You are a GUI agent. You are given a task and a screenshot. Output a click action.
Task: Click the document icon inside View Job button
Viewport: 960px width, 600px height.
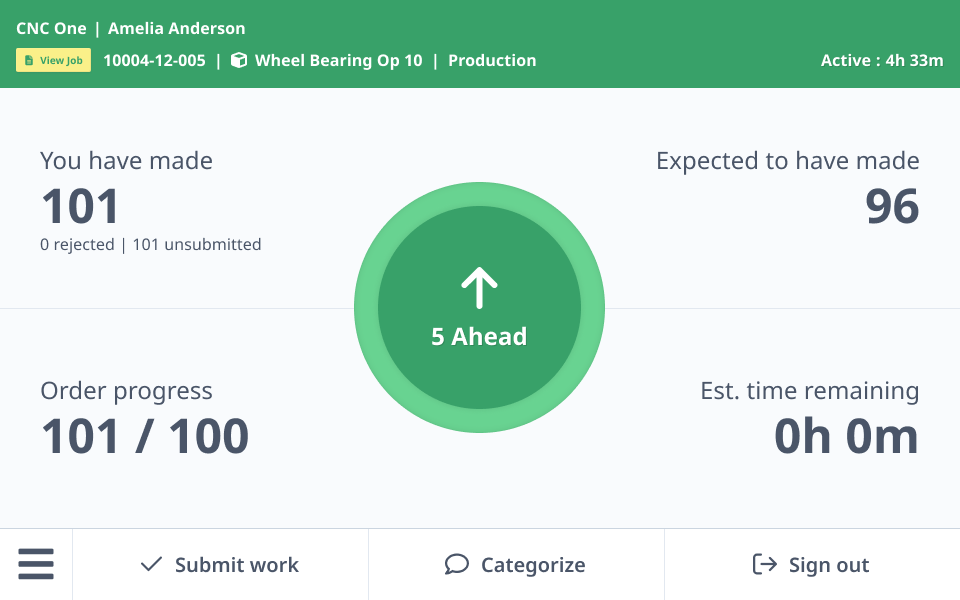click(28, 60)
